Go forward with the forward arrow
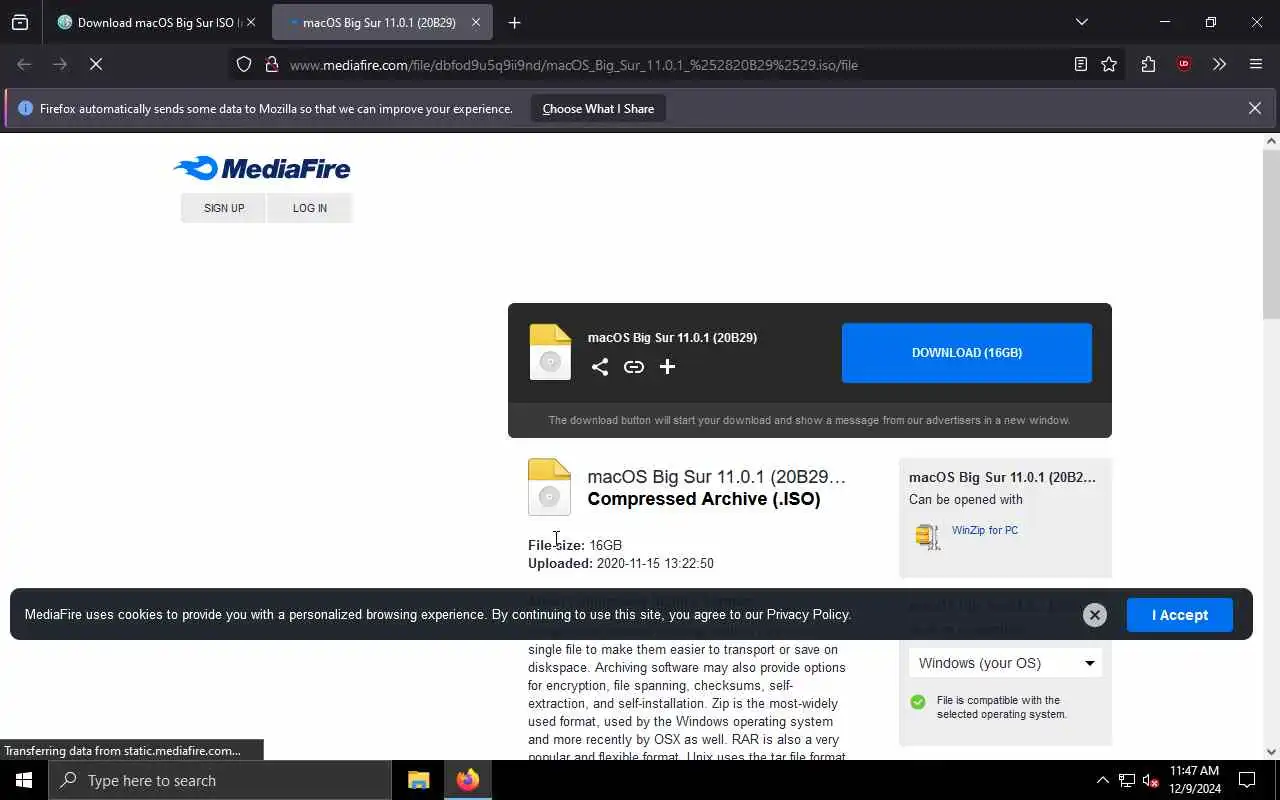The image size is (1280, 800). [60, 64]
